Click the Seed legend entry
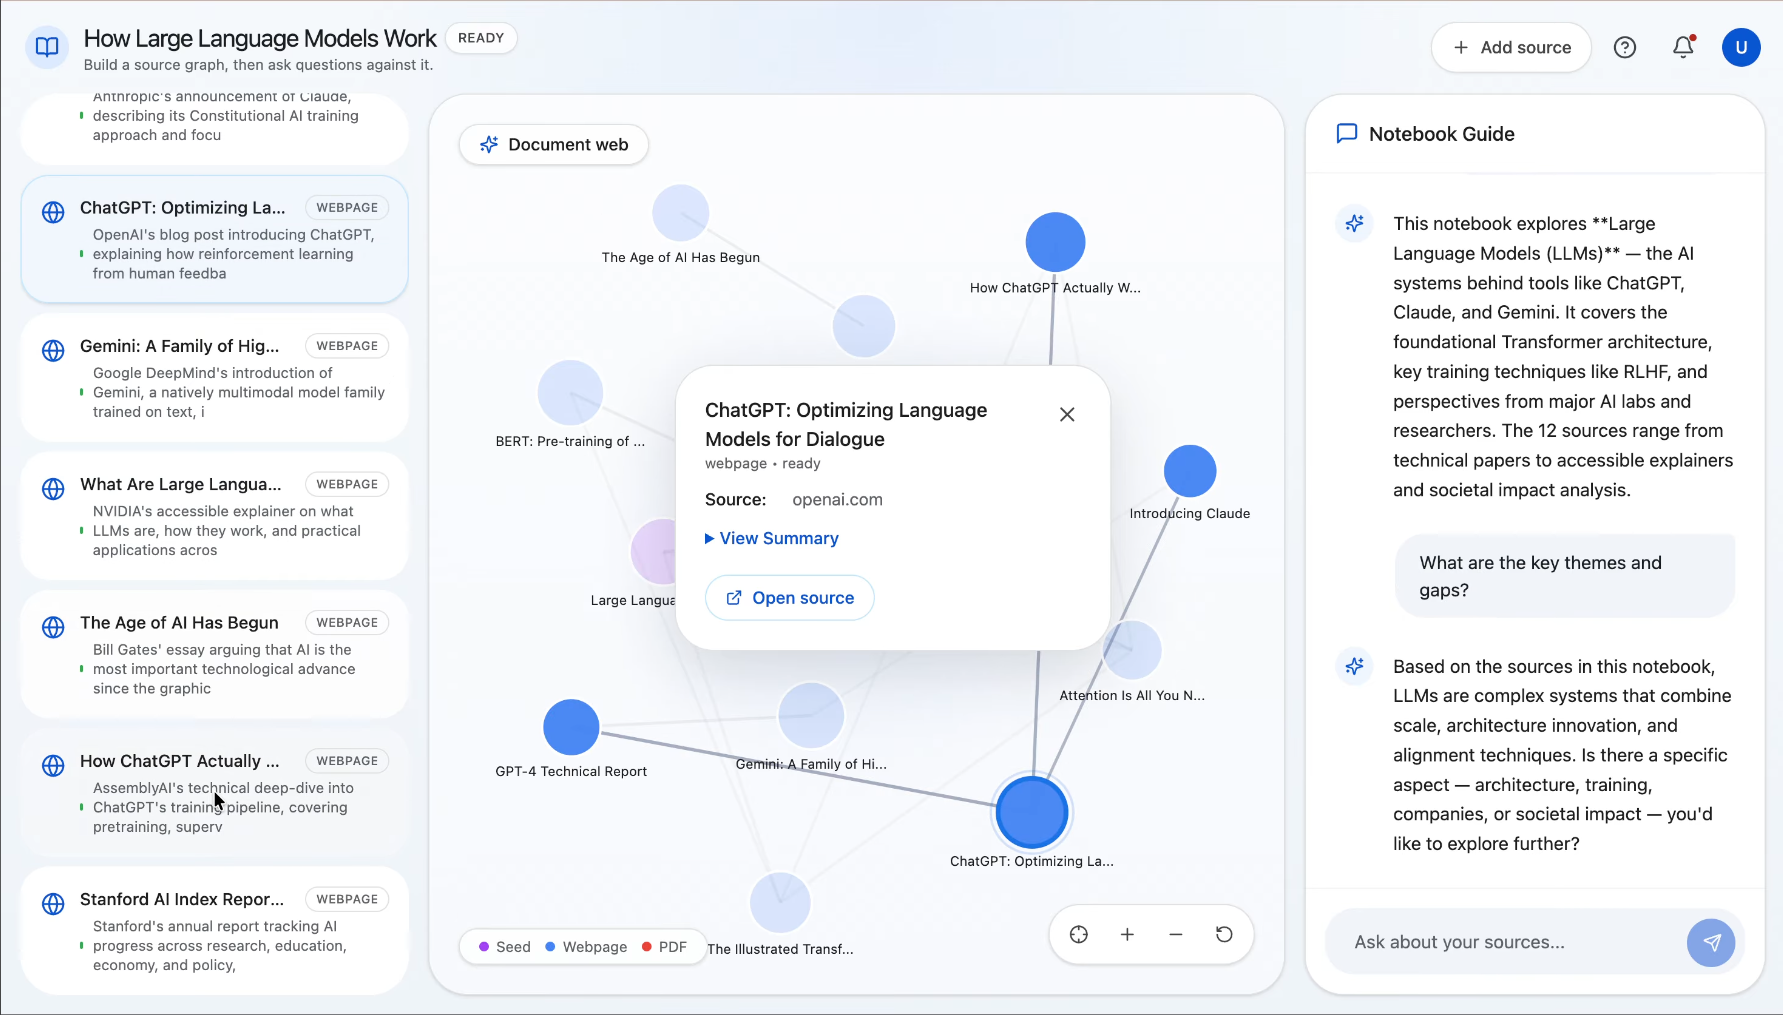1783x1015 pixels. point(505,947)
